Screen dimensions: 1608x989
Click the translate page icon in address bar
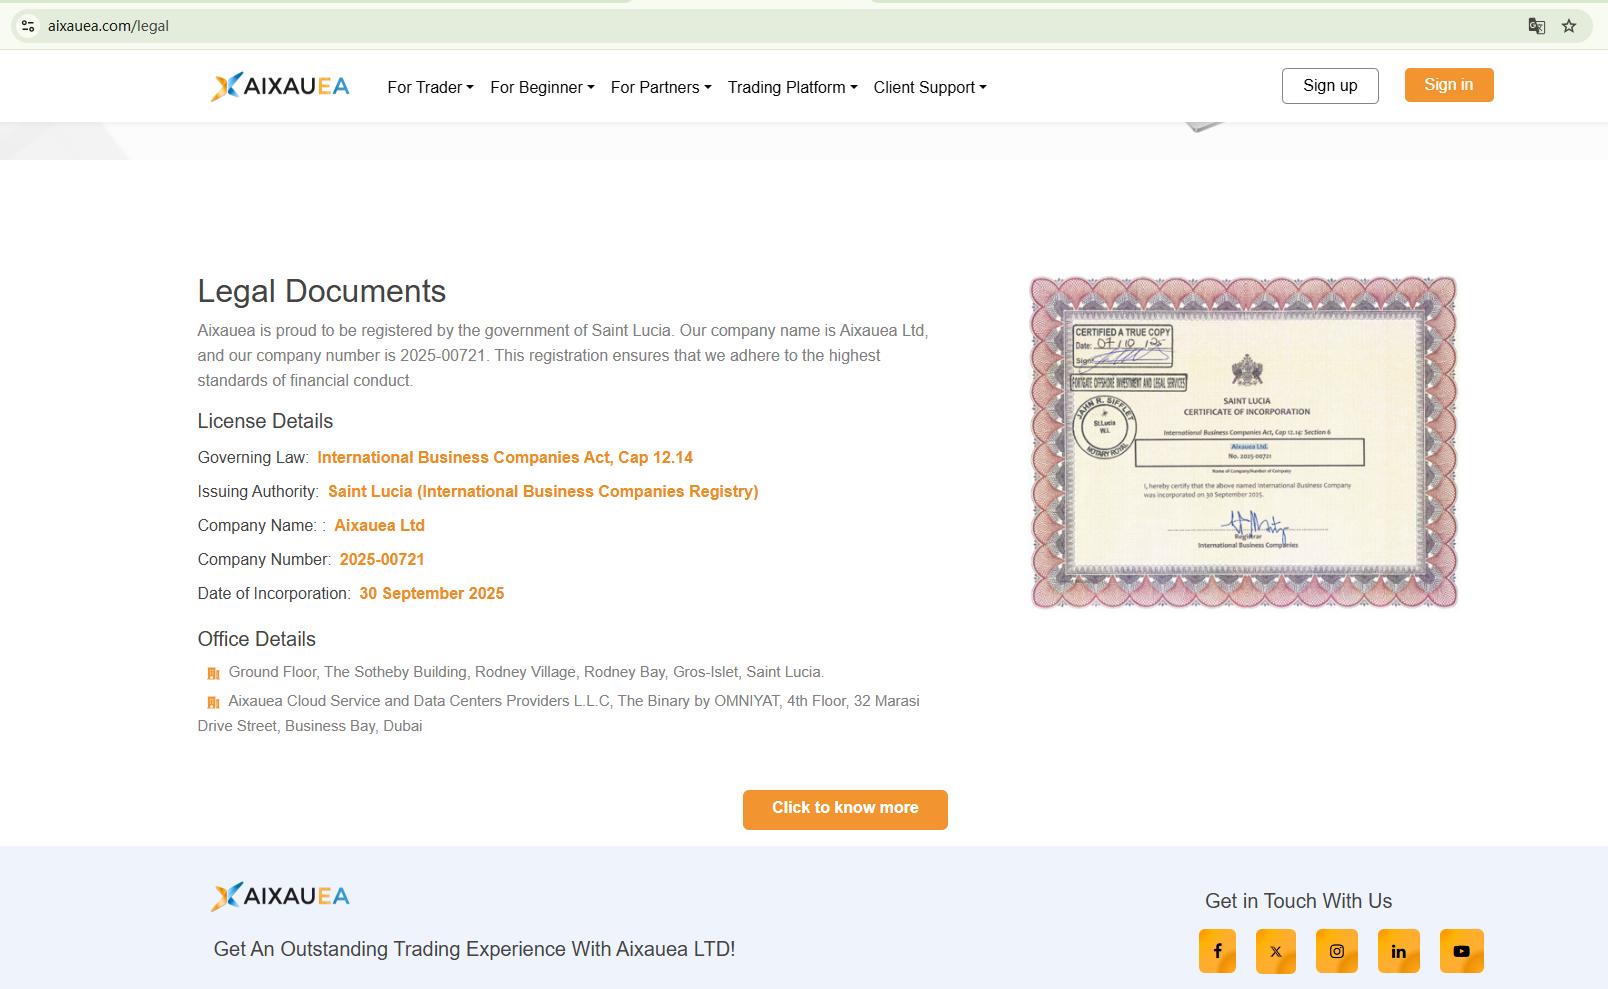point(1537,26)
